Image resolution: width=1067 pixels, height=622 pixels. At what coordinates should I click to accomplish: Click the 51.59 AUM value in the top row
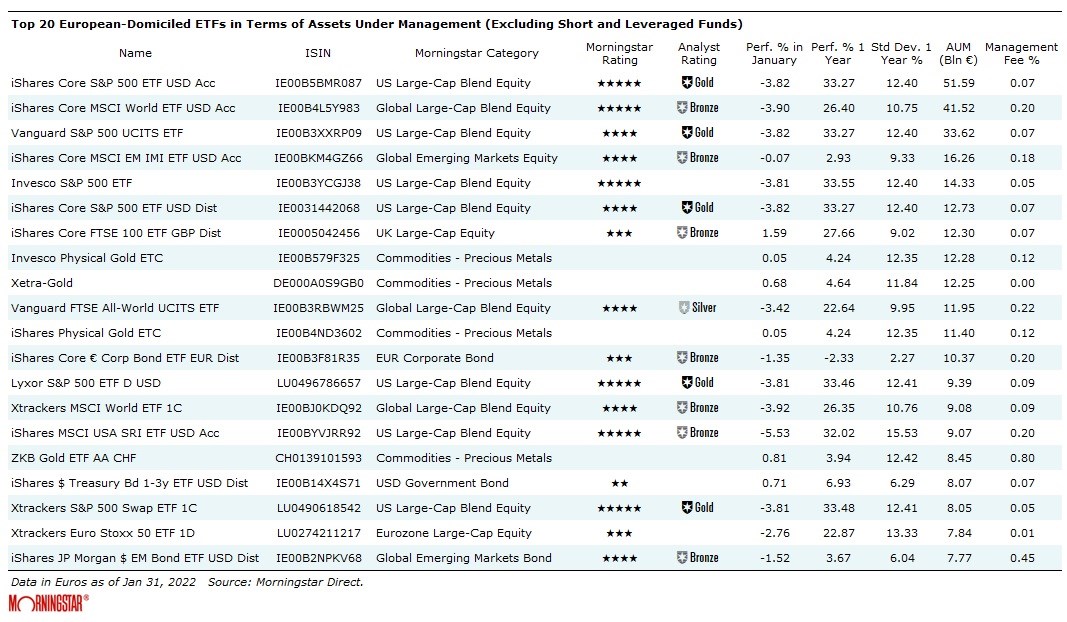[x=958, y=83]
